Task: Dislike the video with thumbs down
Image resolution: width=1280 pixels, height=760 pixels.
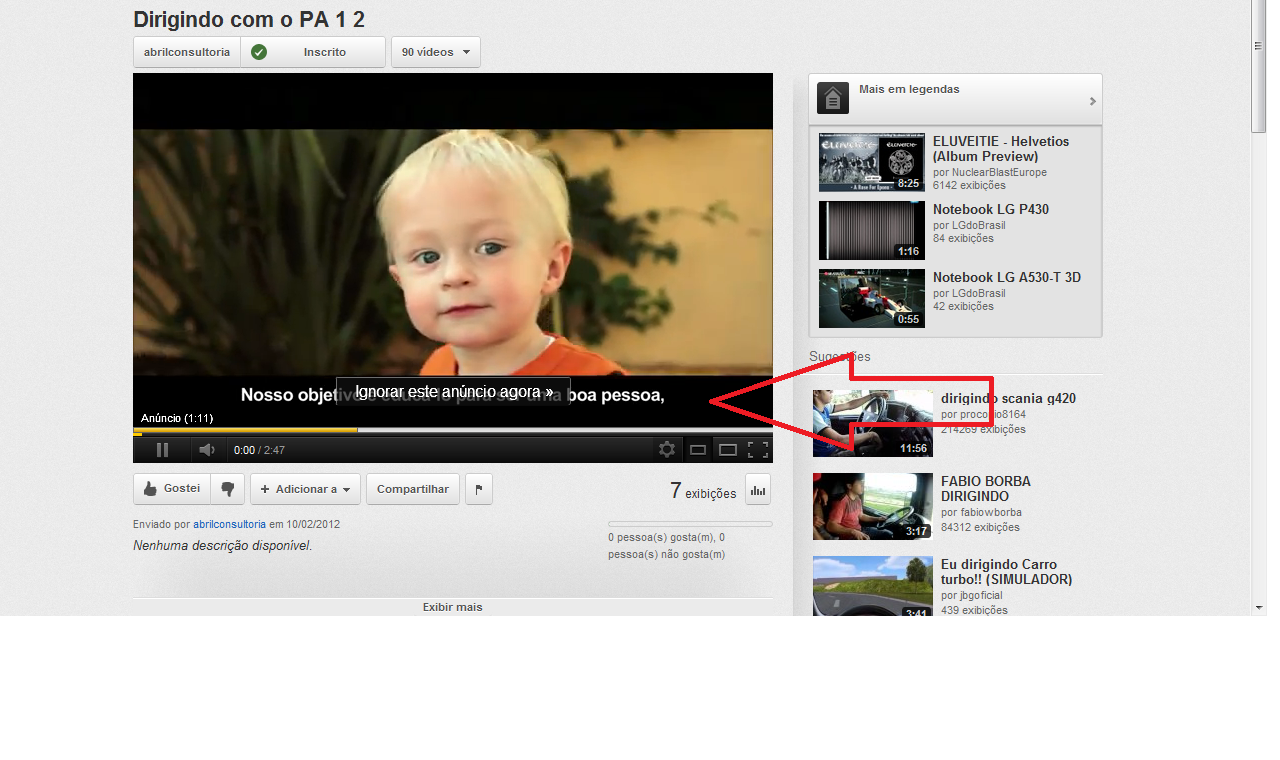Action: pos(228,489)
